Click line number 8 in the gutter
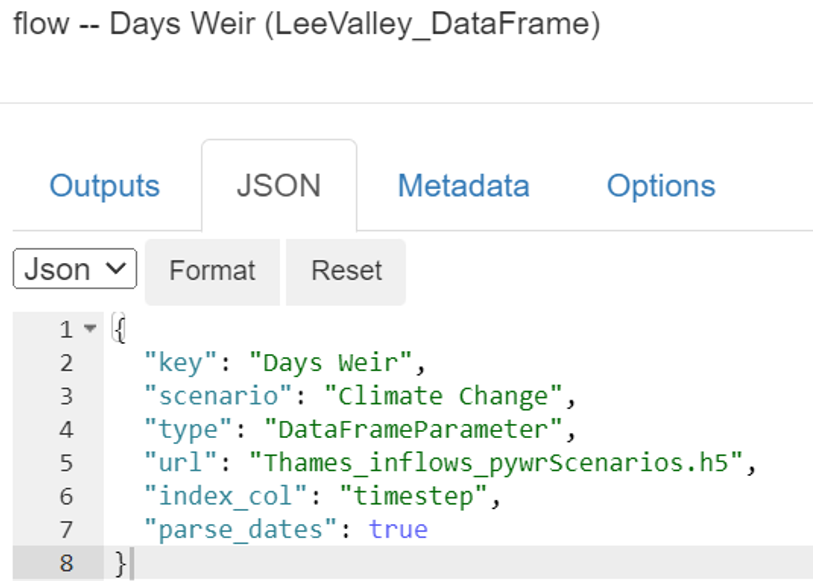 pyautogui.click(x=66, y=563)
